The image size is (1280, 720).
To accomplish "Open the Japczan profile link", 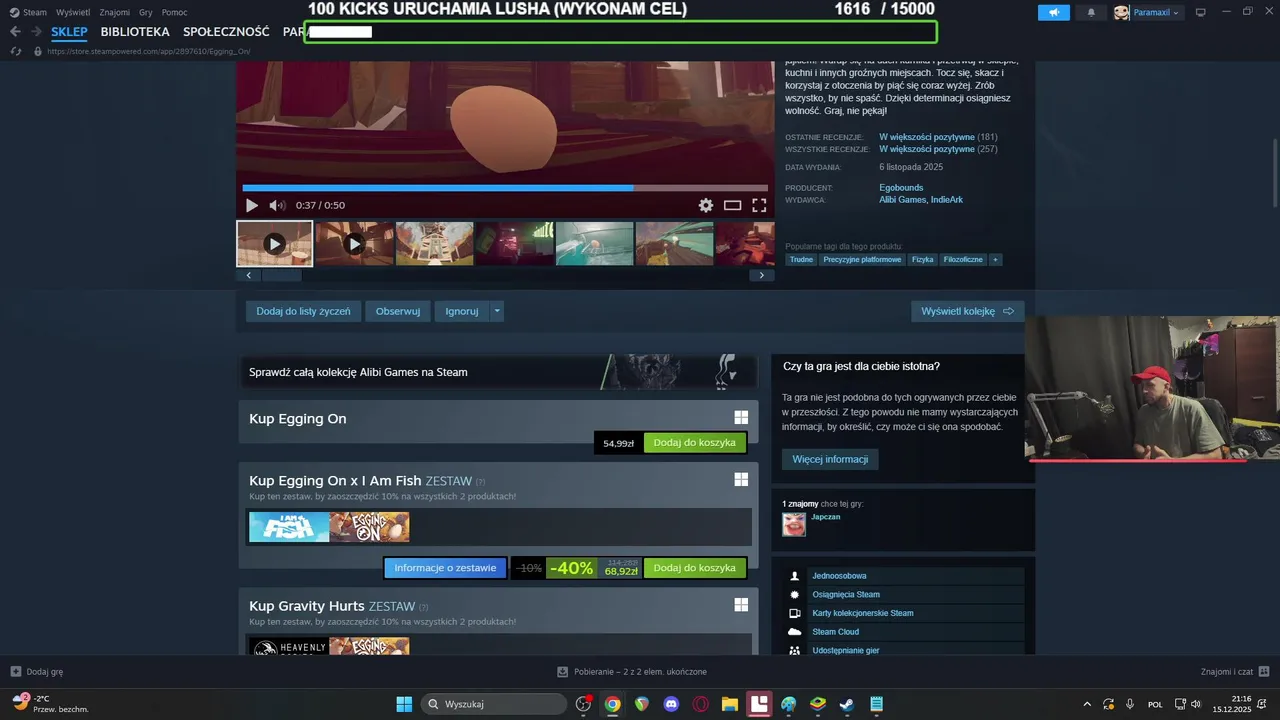I will (x=826, y=517).
